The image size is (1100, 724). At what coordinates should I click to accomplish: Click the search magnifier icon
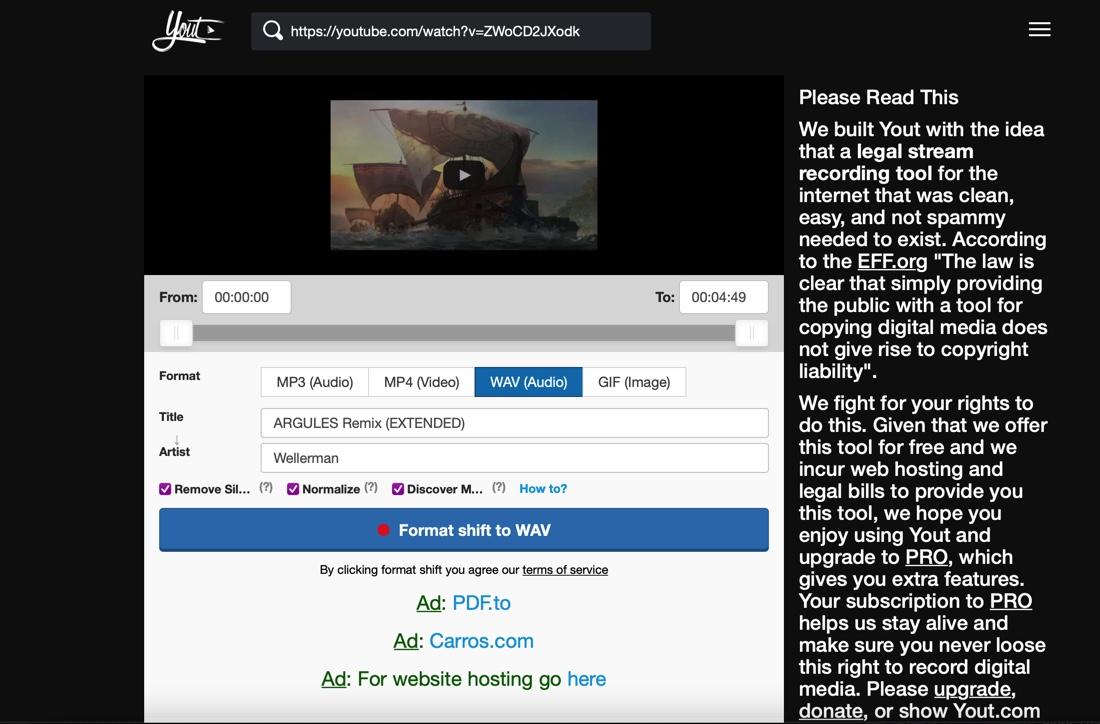(272, 31)
